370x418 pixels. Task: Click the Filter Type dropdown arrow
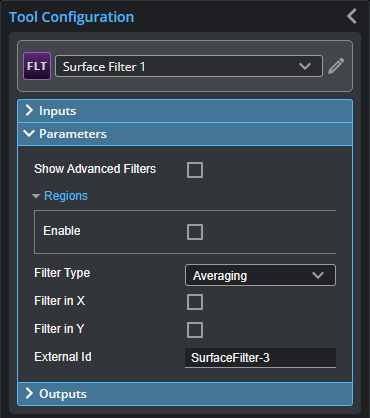click(318, 275)
